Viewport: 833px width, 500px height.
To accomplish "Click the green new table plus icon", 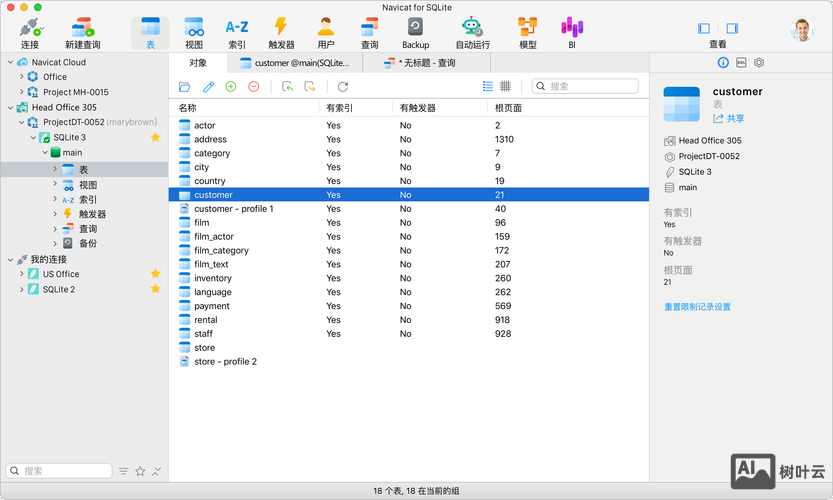I will pos(231,87).
